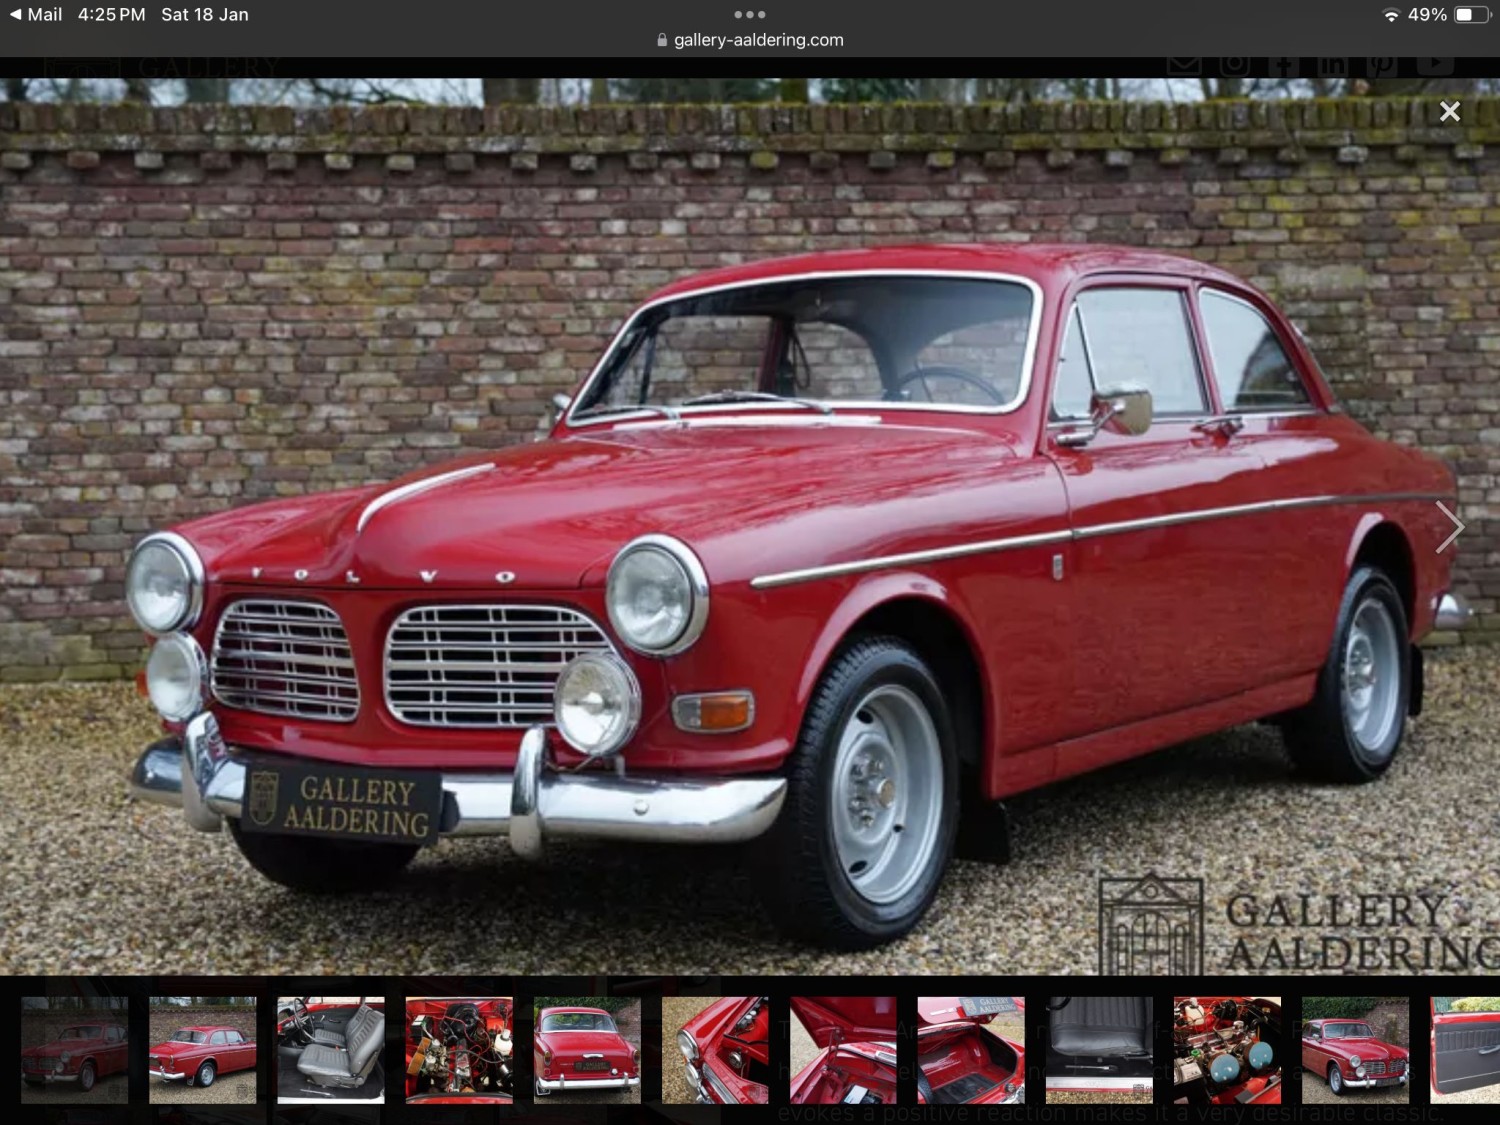Viewport: 1500px width, 1125px height.
Task: Show the rear bench seat thumbnail
Action: (x=1099, y=1050)
